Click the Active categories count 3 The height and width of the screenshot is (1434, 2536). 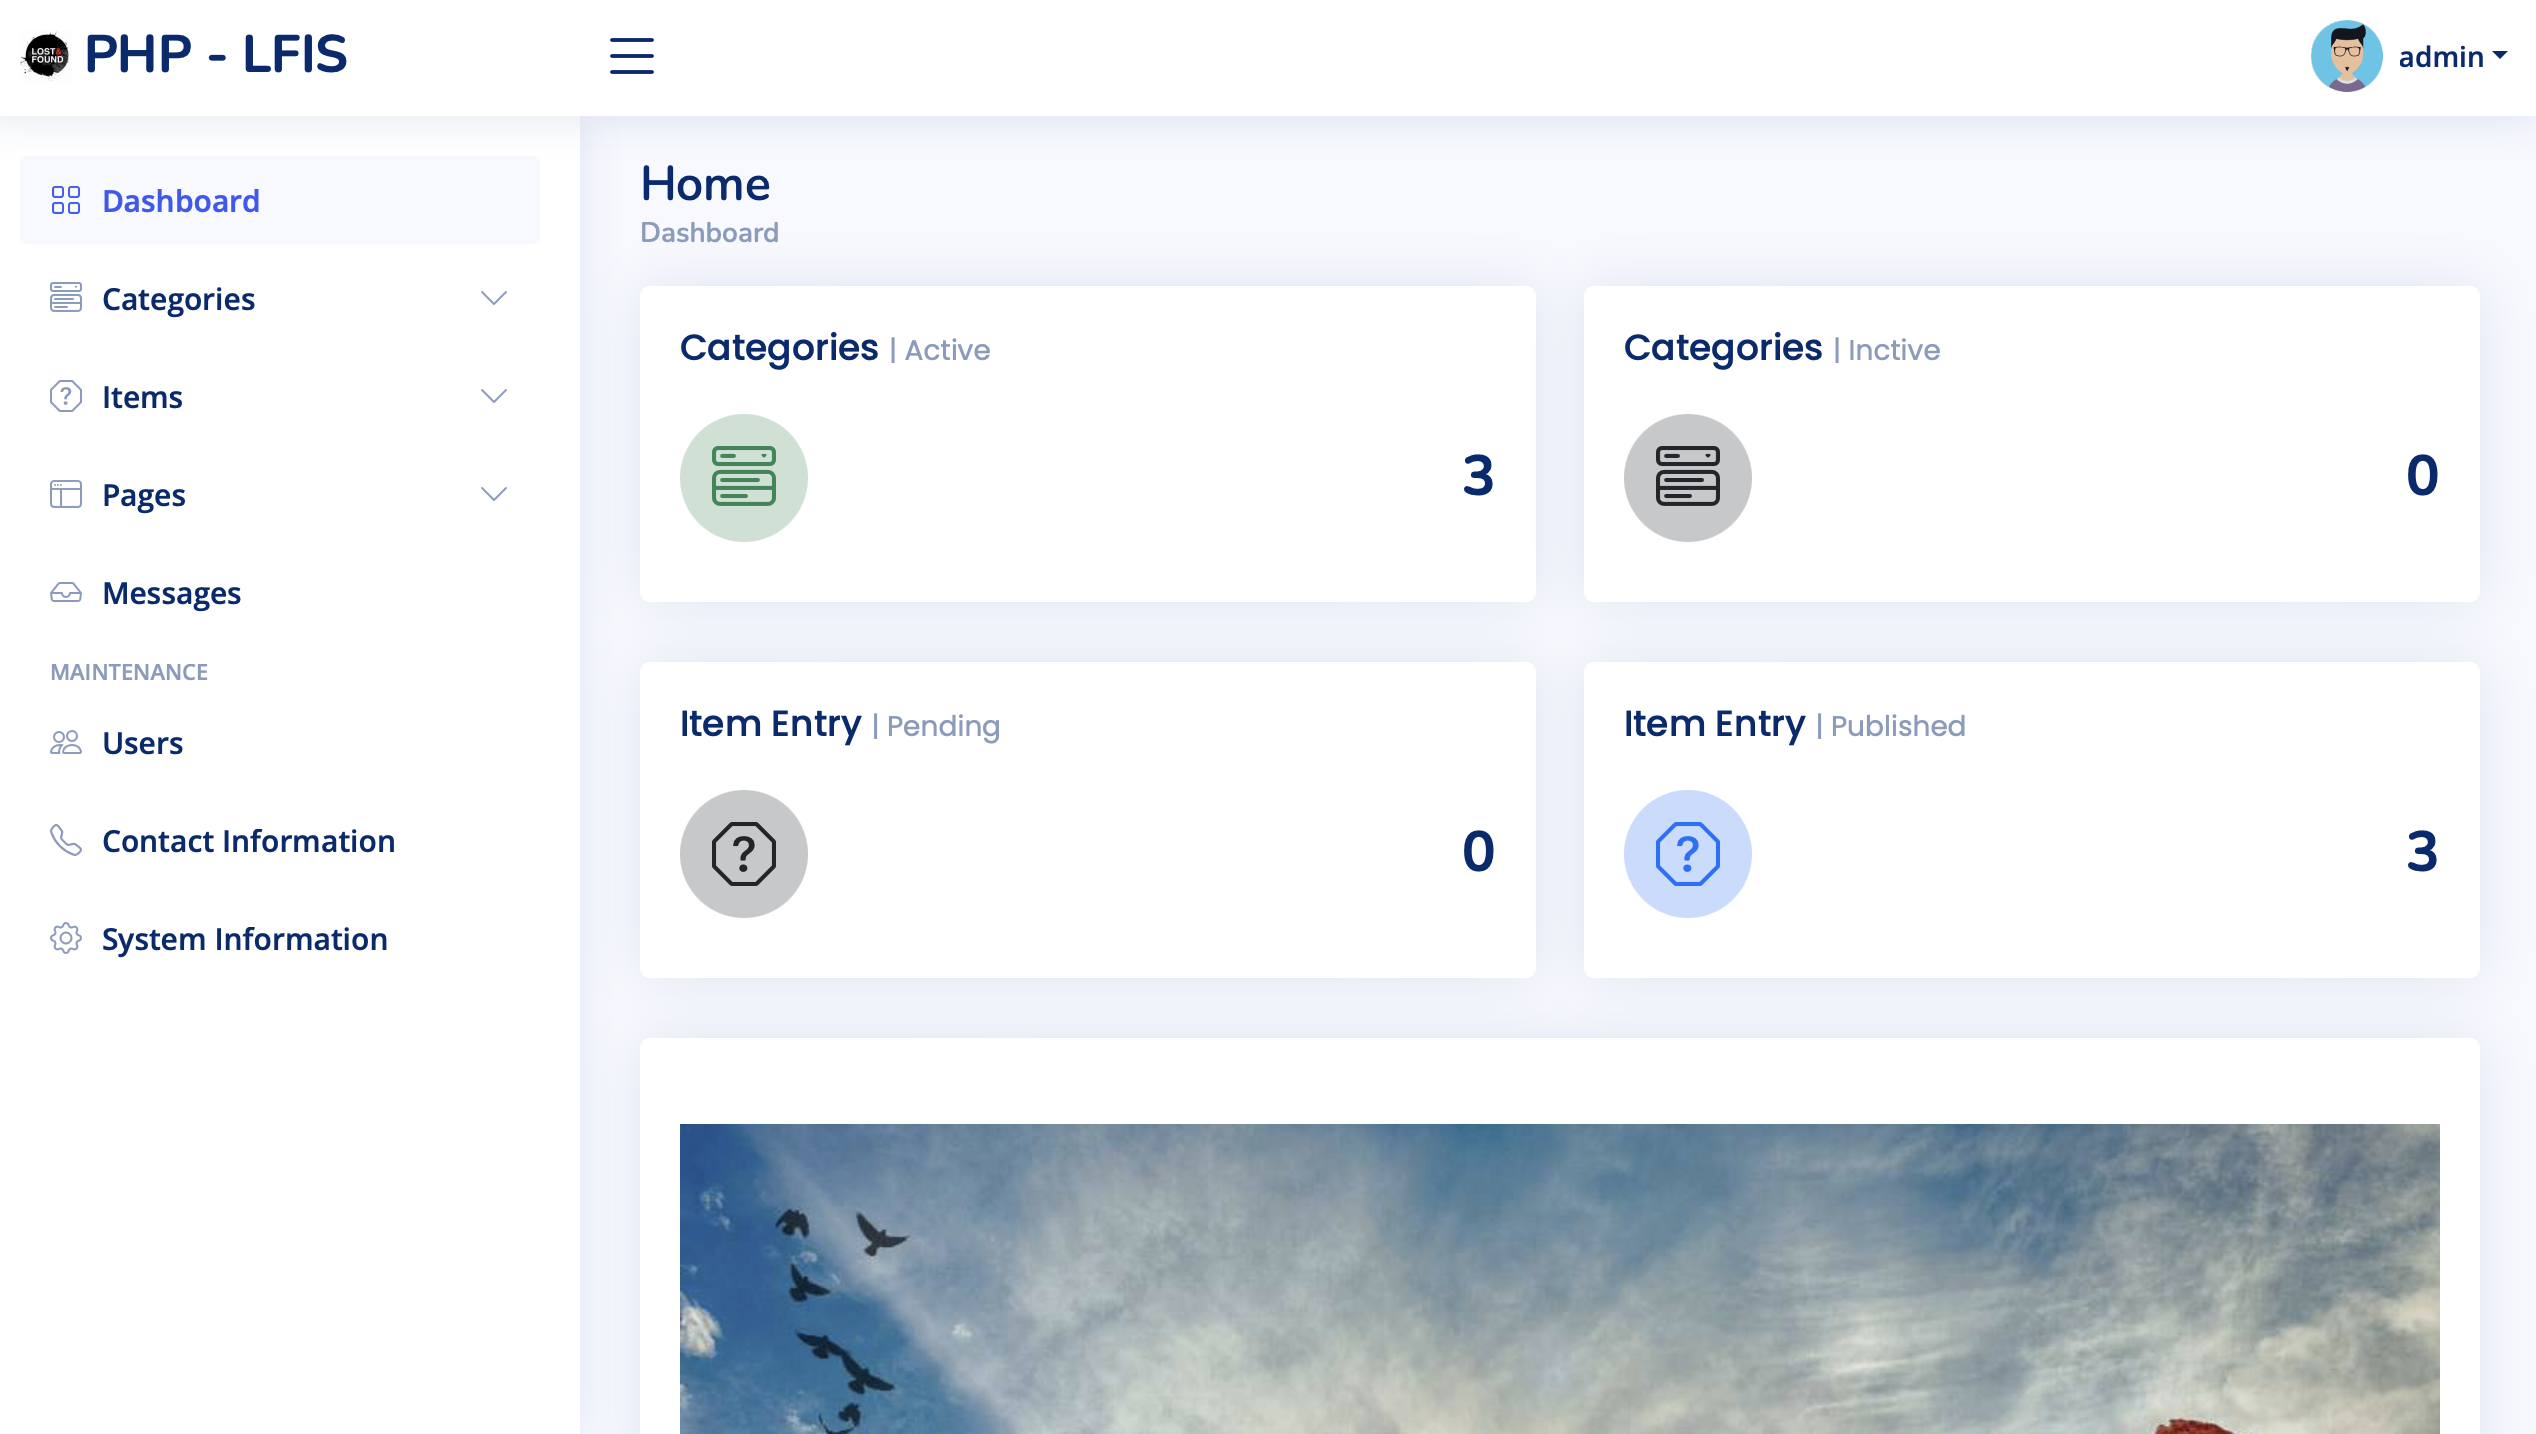1478,475
